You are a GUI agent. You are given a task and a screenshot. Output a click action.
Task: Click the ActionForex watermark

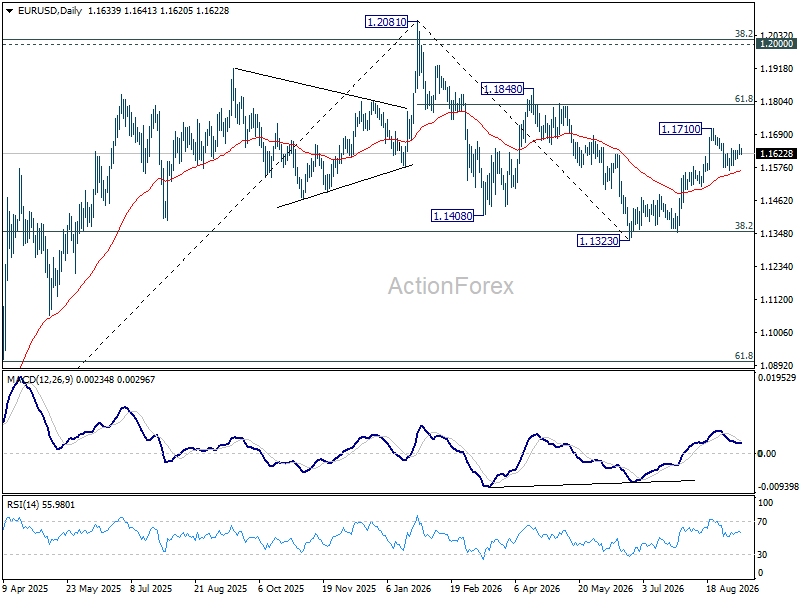pyautogui.click(x=451, y=286)
